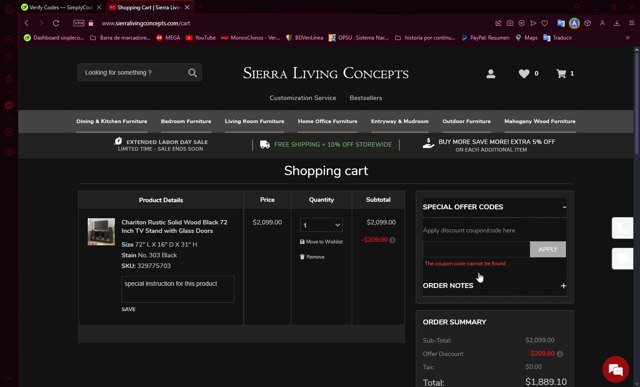Click the translate extension icon
This screenshot has height=387, width=640.
[561, 23]
